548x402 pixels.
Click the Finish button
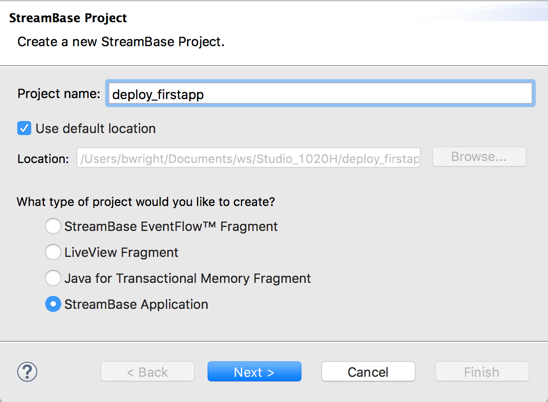click(482, 372)
